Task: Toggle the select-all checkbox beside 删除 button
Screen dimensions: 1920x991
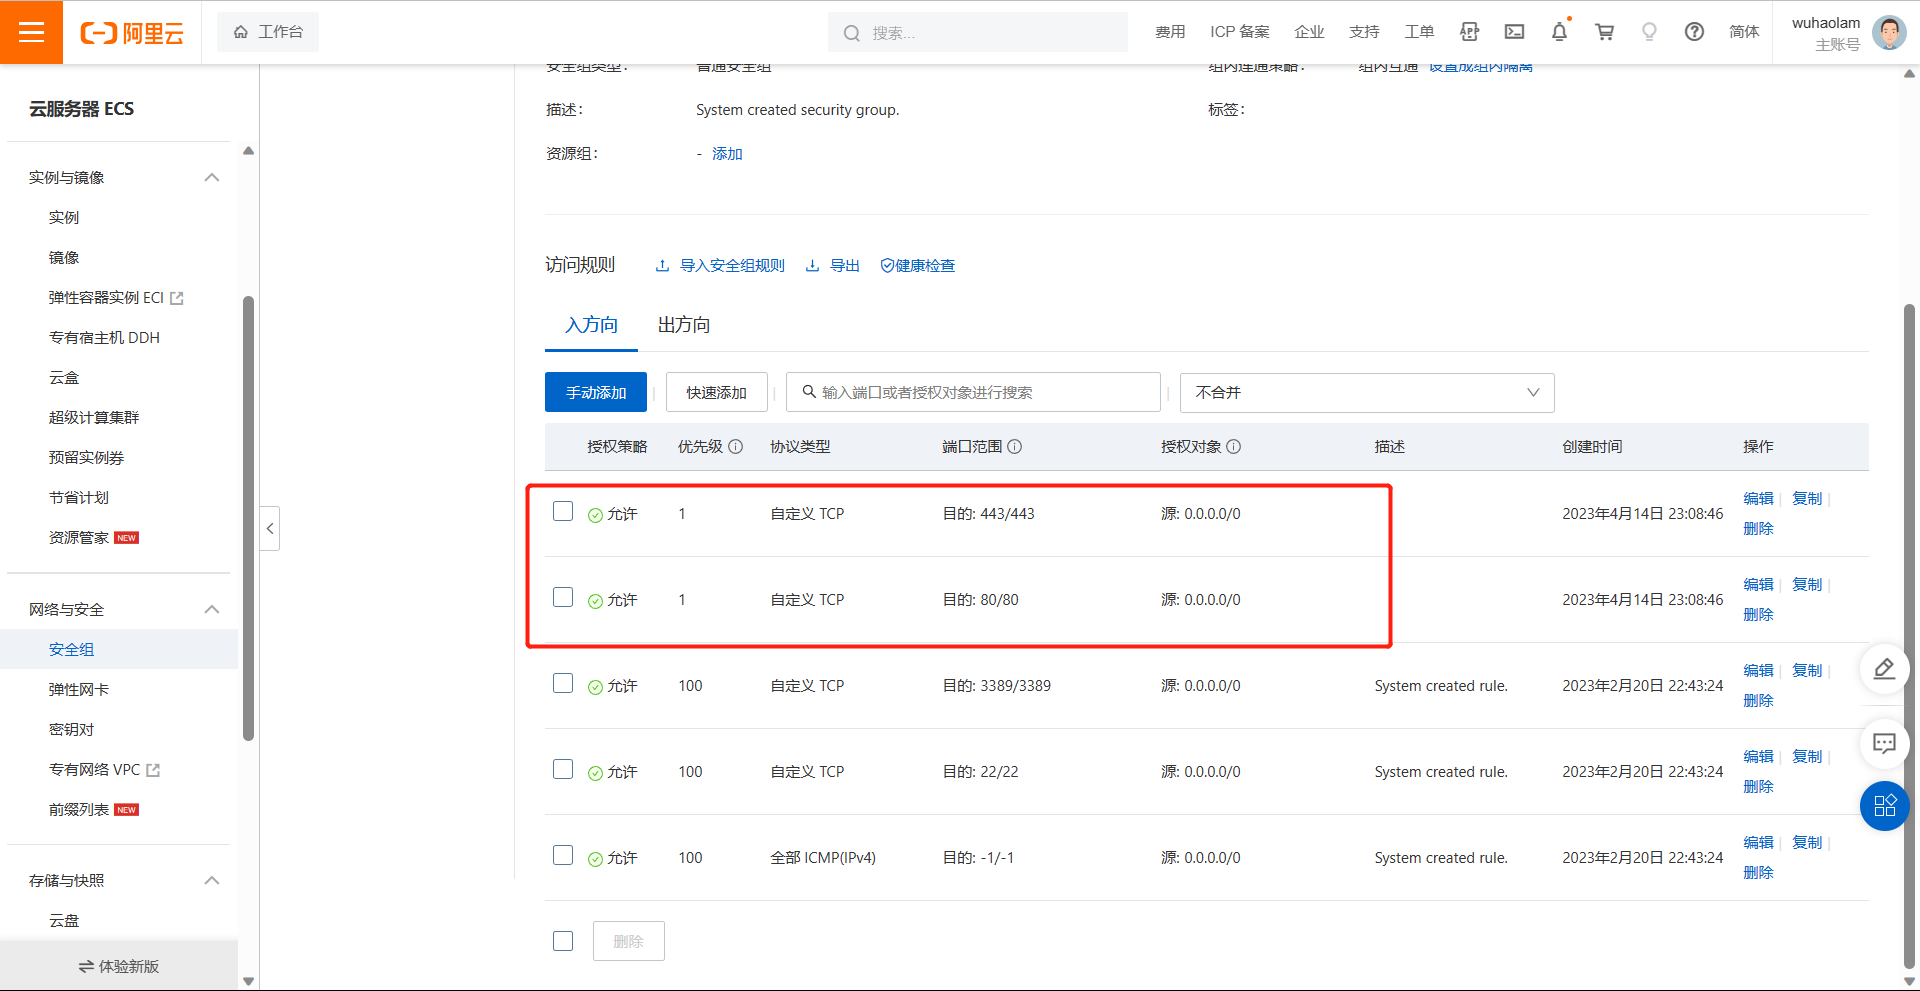Action: (563, 942)
